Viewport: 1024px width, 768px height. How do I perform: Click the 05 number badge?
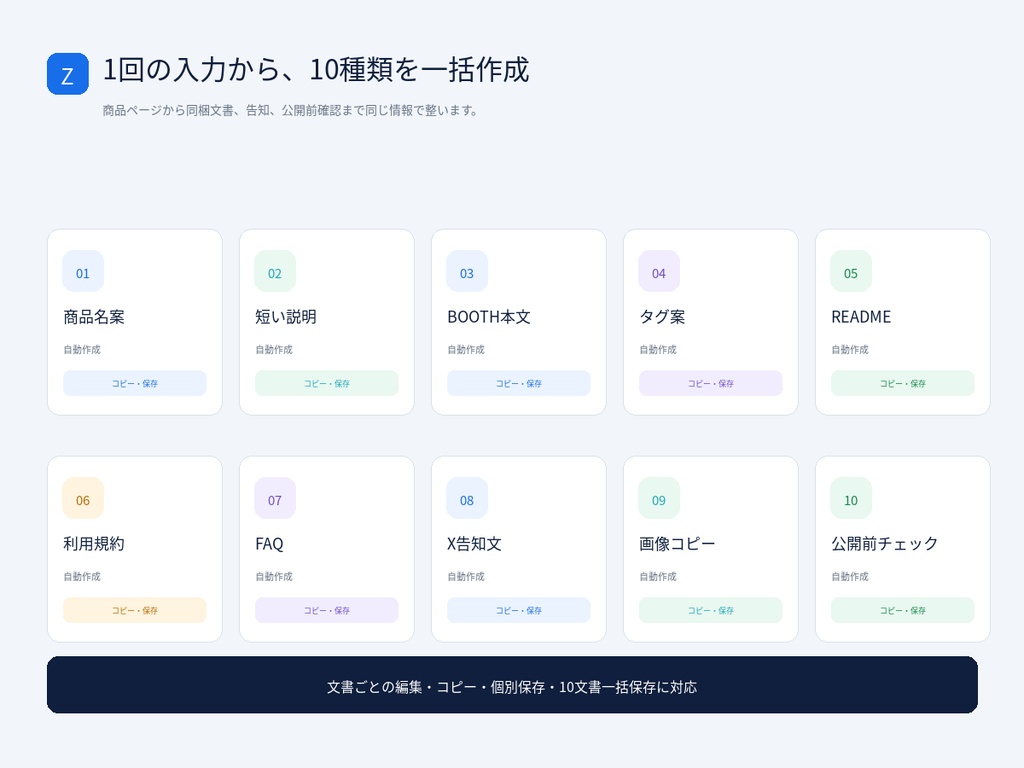coord(851,271)
